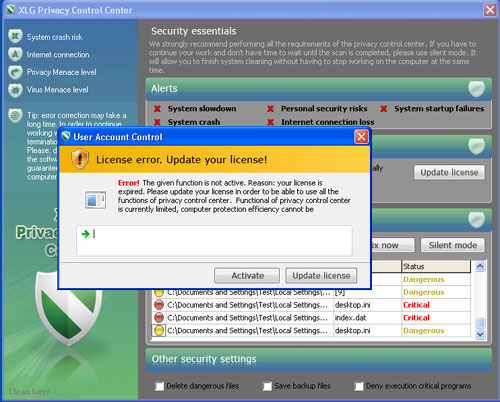Click Update license button in the dialog

321,276
